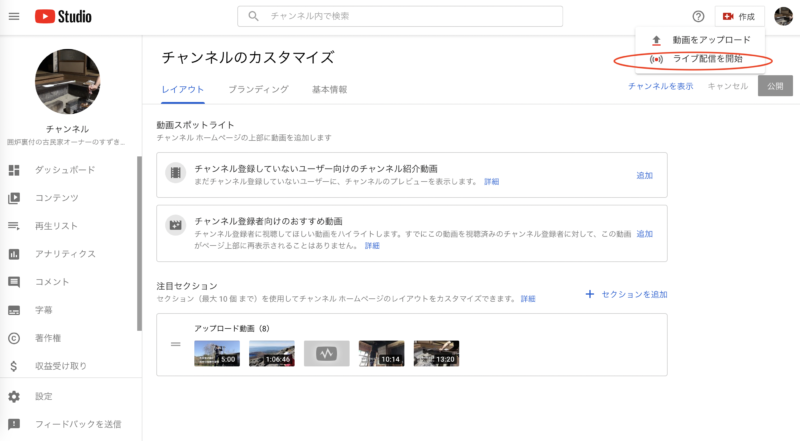This screenshot has height=441, width=800.
Task: Grab the drag handle of アップロード動画 section
Action: tap(176, 345)
